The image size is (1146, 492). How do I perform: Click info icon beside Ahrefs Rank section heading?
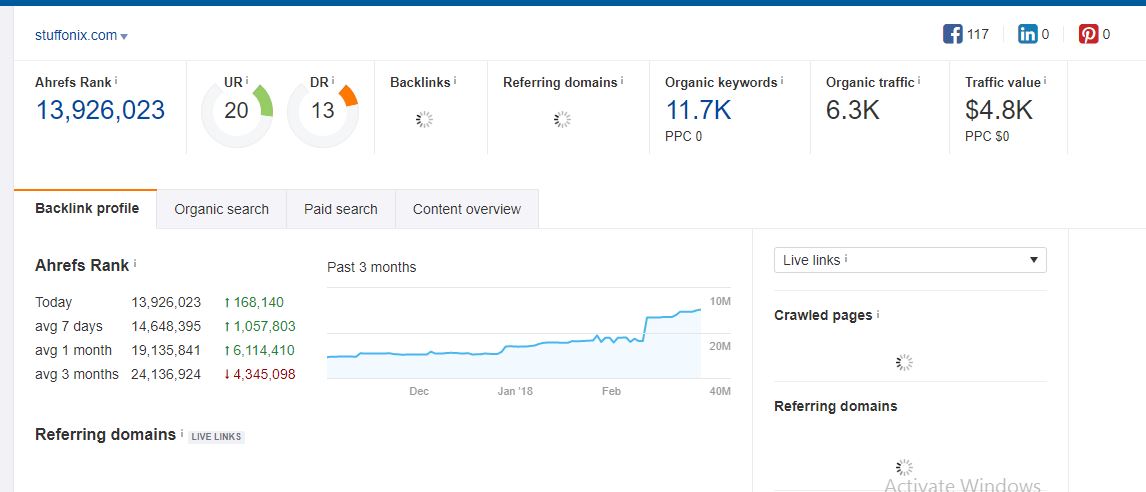pos(135,263)
